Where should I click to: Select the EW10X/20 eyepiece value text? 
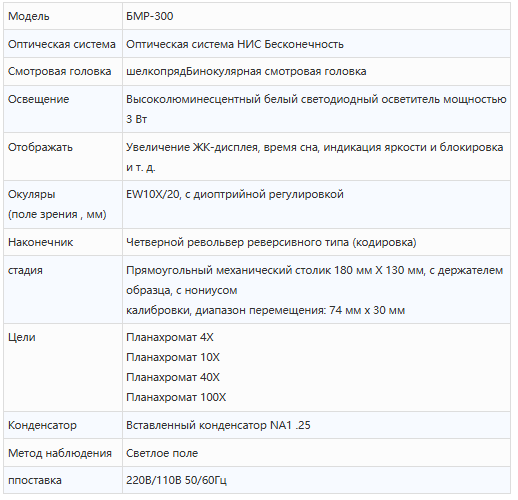(x=235, y=194)
